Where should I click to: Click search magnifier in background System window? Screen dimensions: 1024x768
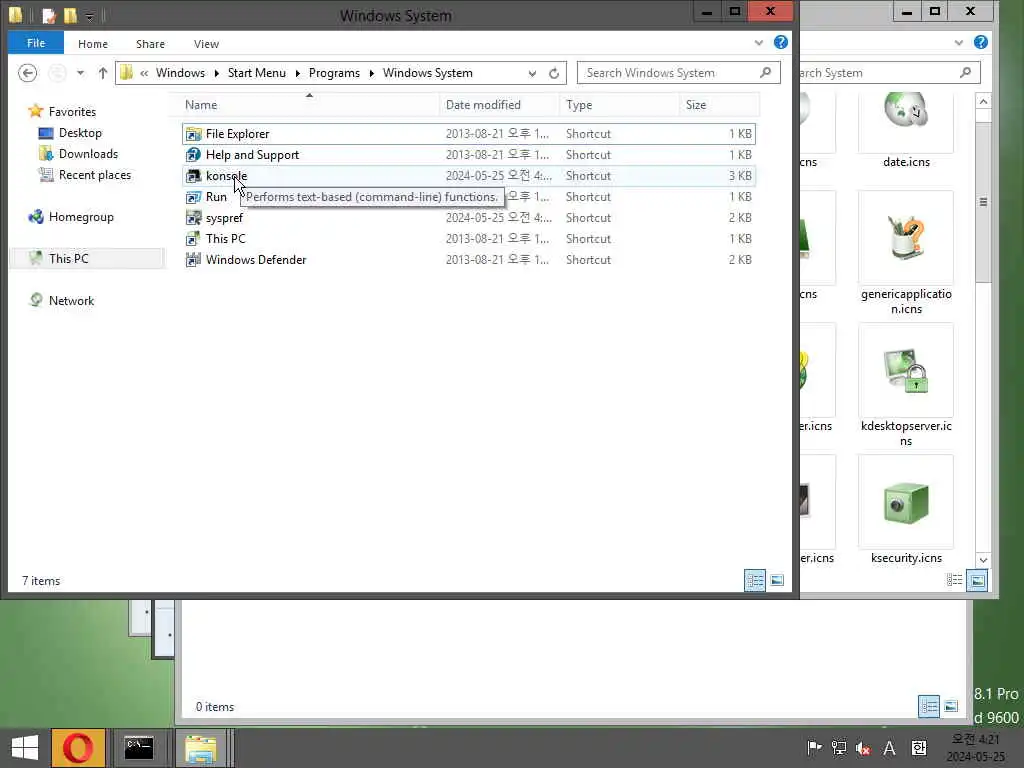[x=965, y=72]
